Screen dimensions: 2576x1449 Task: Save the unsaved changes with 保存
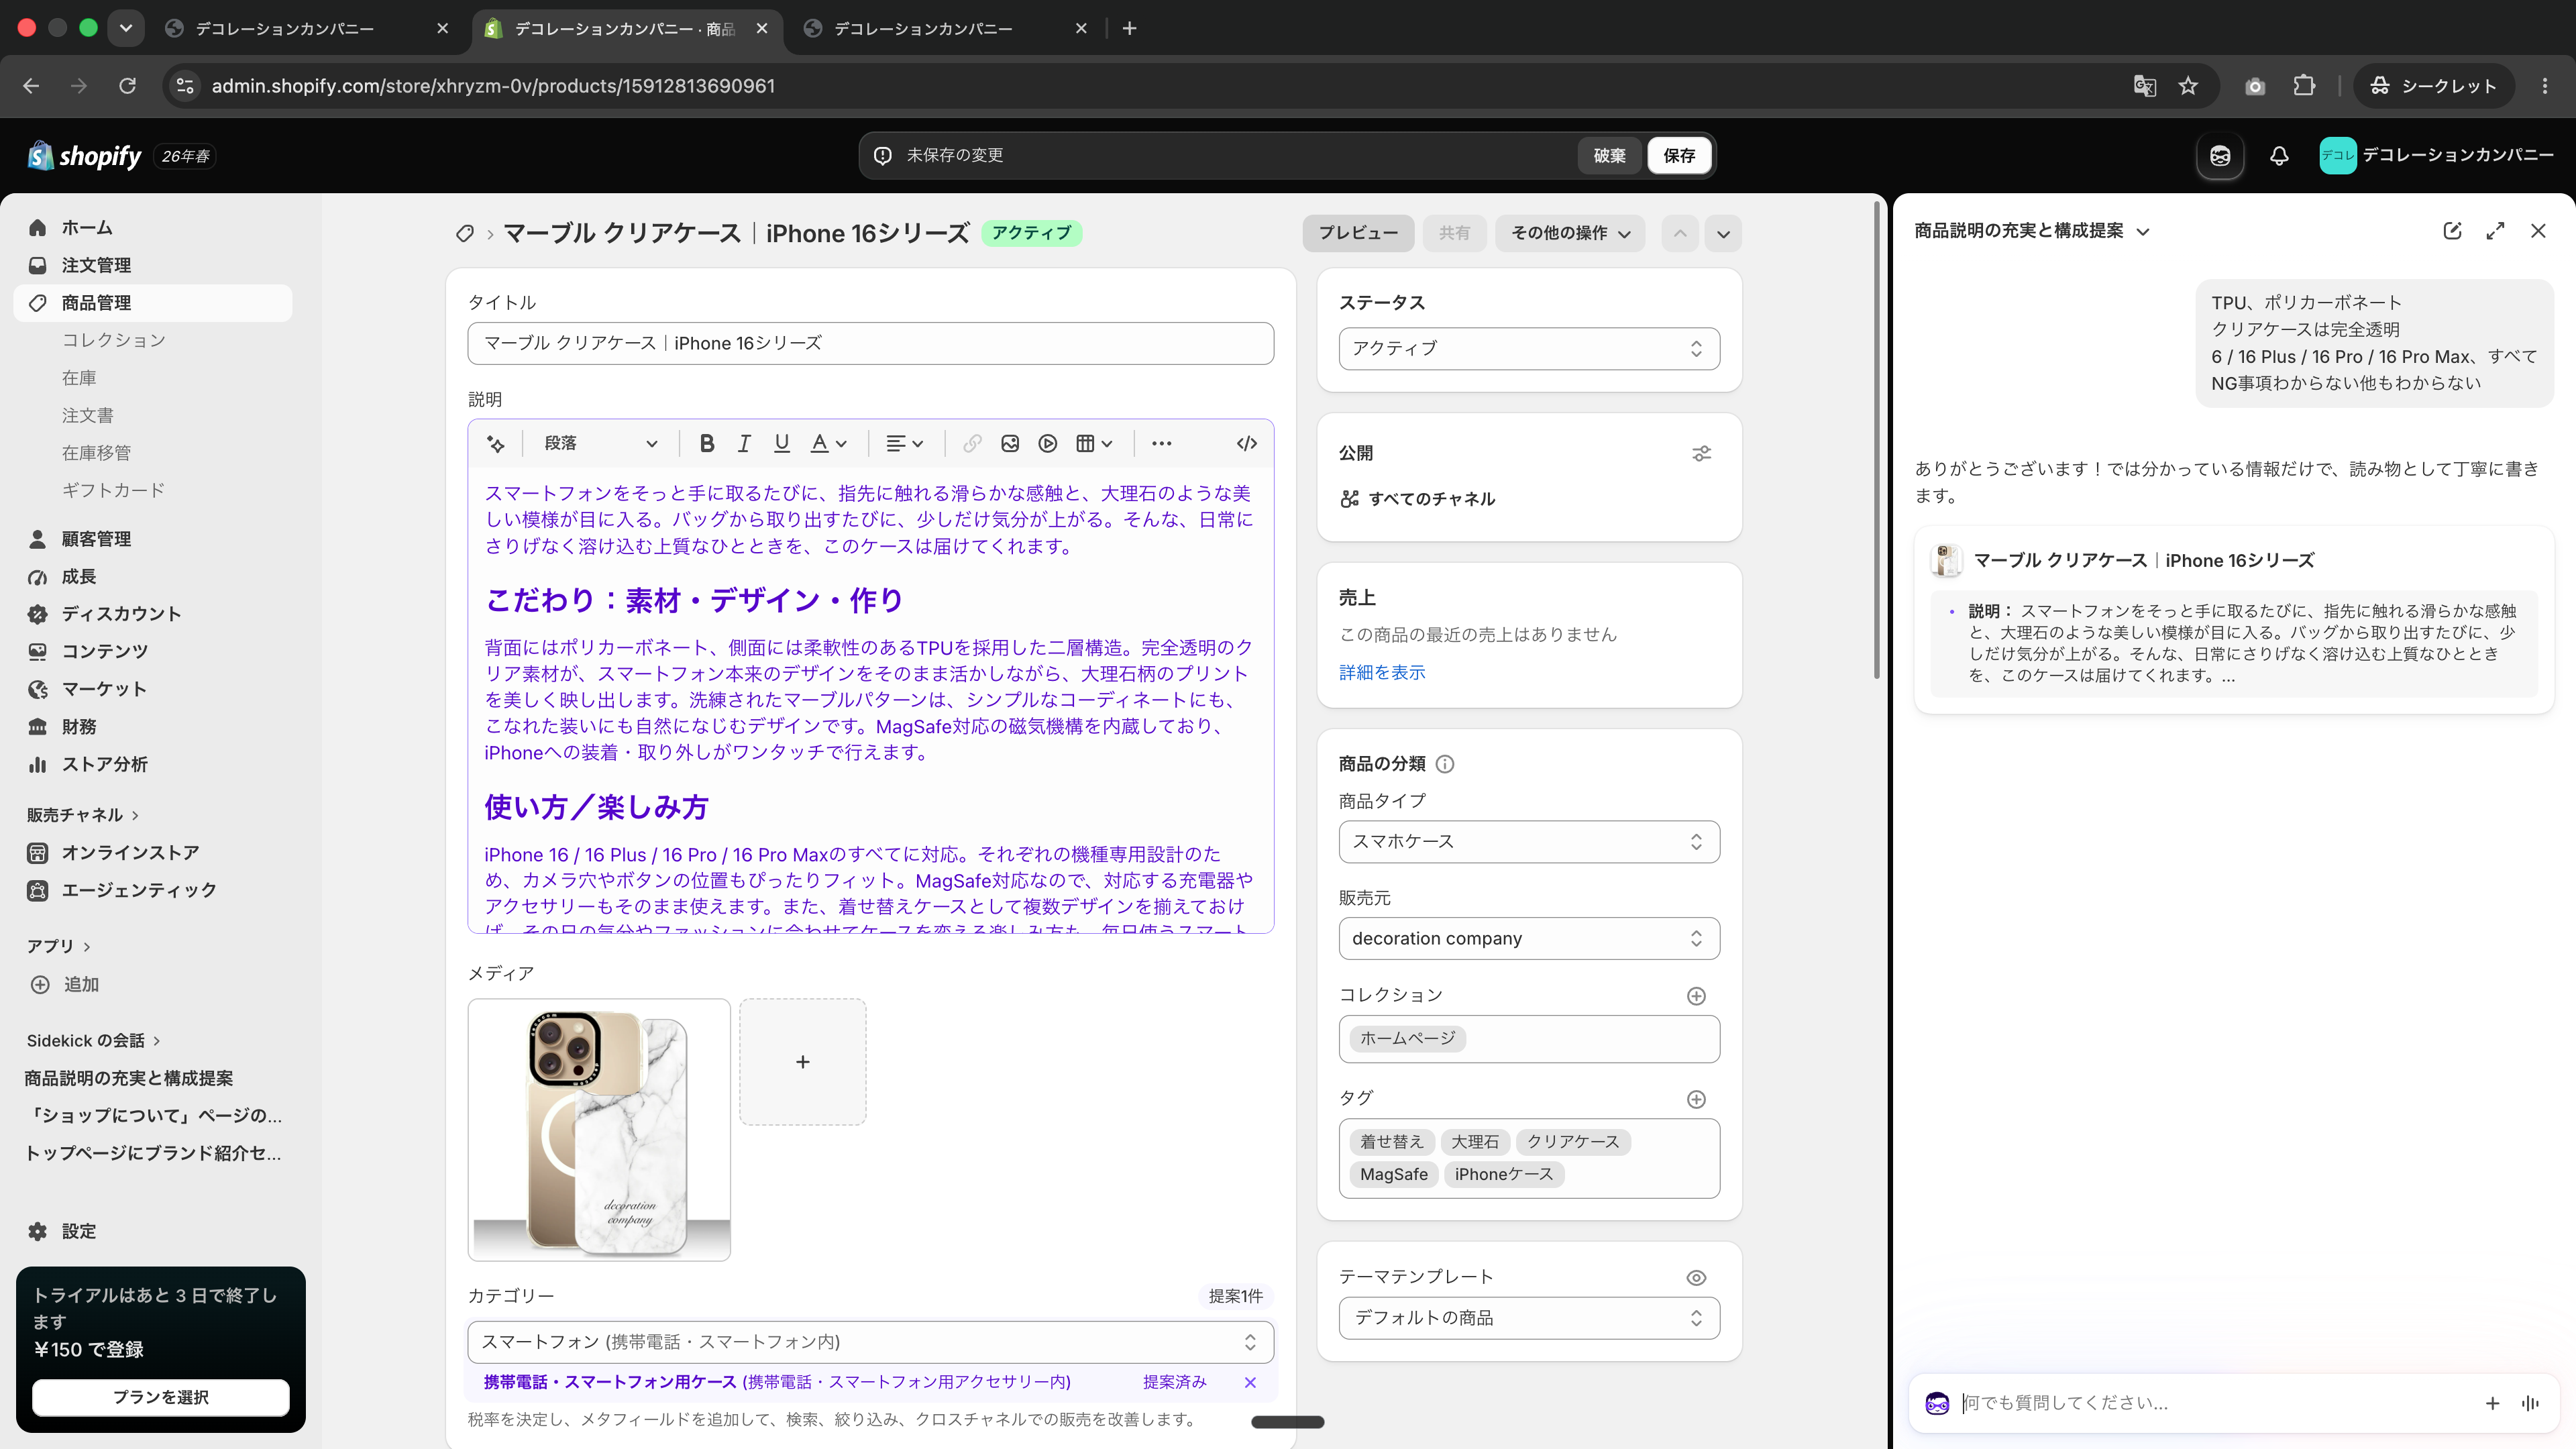coord(1679,156)
